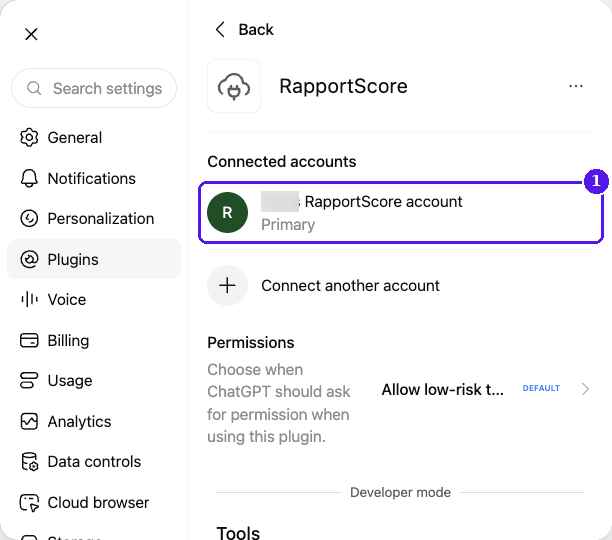Open the Voice settings label
Viewport: 612px width, 540px height.
point(67,300)
